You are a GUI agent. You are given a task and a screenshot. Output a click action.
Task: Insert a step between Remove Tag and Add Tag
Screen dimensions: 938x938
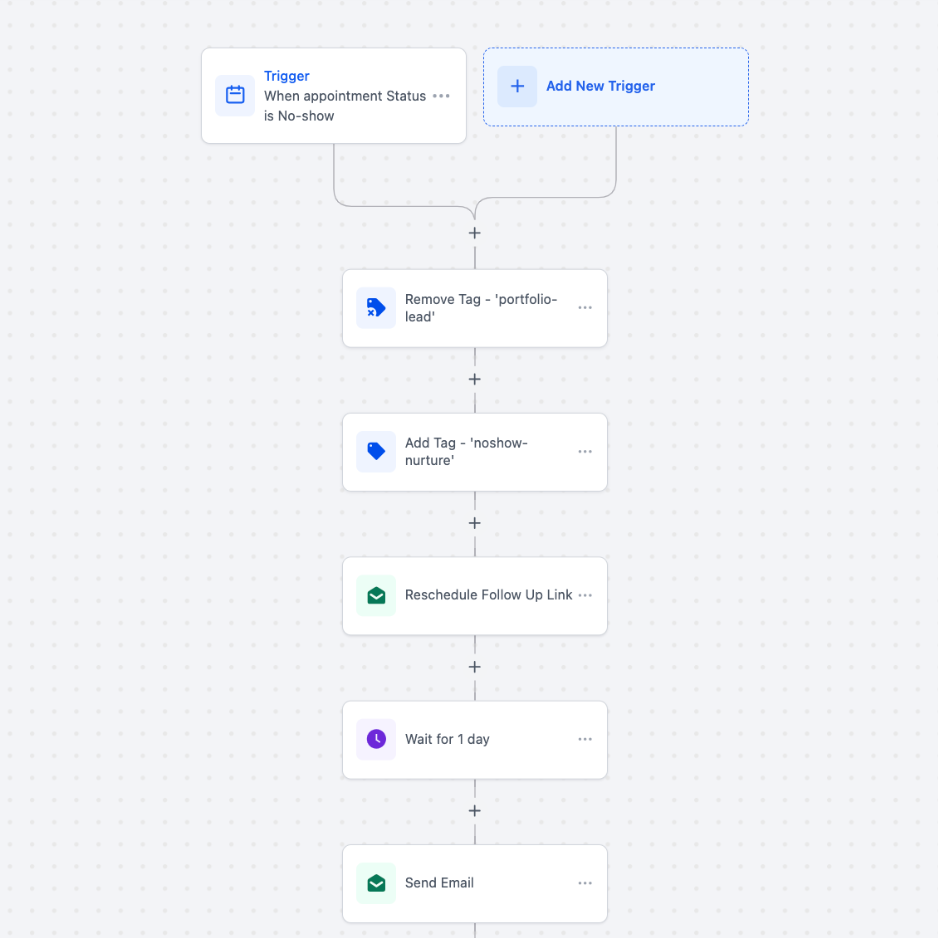tap(475, 380)
